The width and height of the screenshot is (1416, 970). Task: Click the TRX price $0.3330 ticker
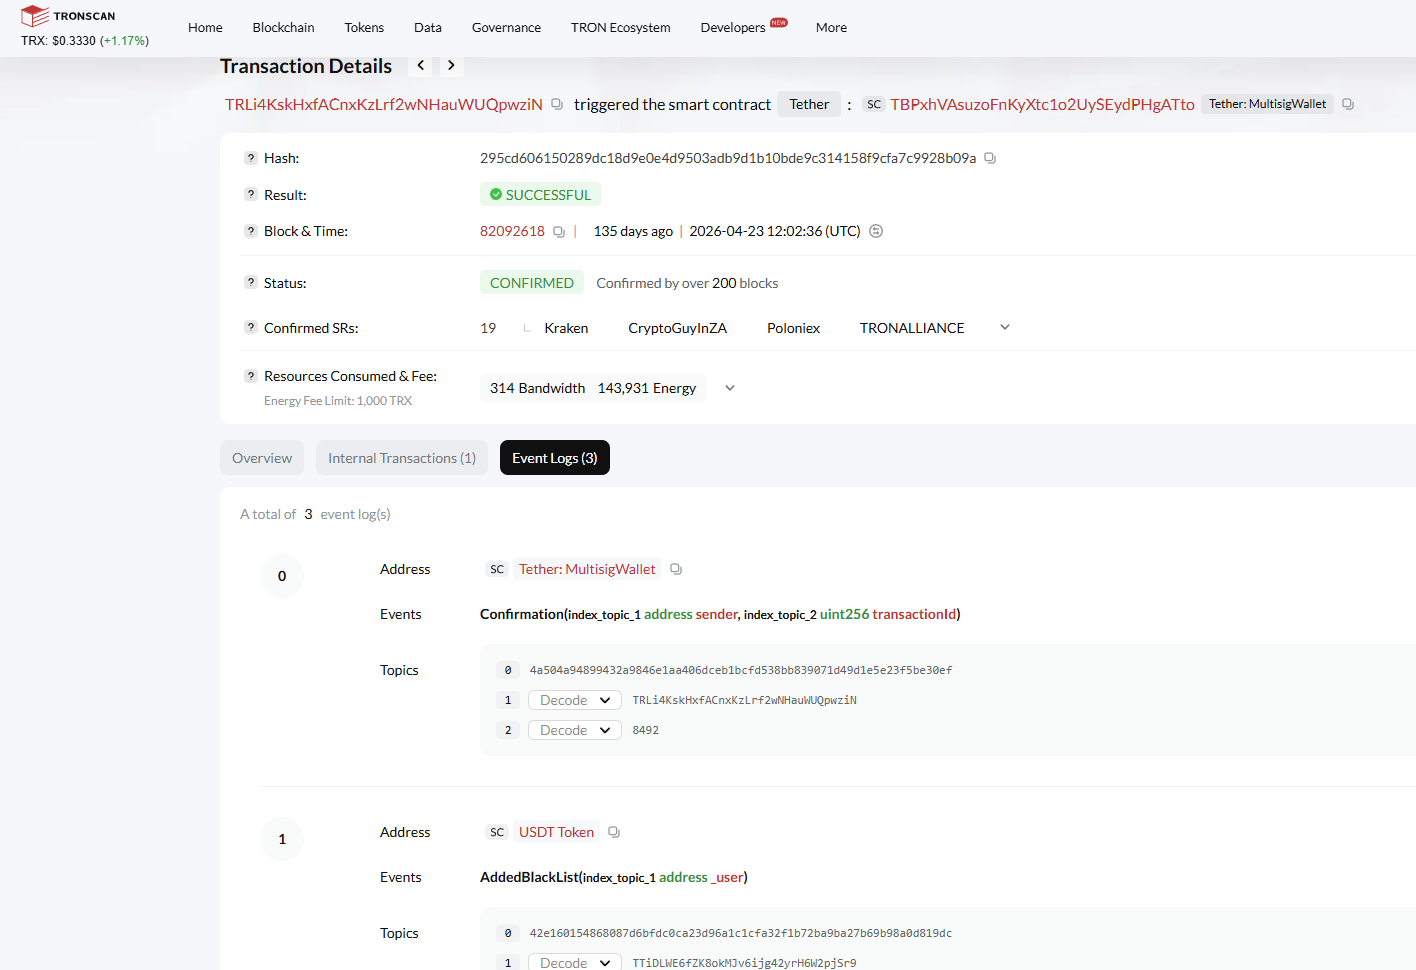click(85, 41)
